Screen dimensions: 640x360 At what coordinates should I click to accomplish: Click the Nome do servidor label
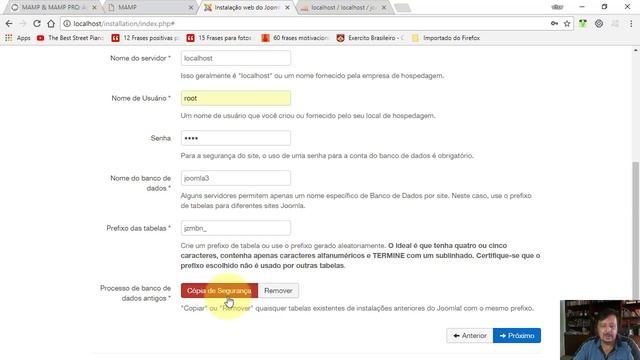click(140, 58)
